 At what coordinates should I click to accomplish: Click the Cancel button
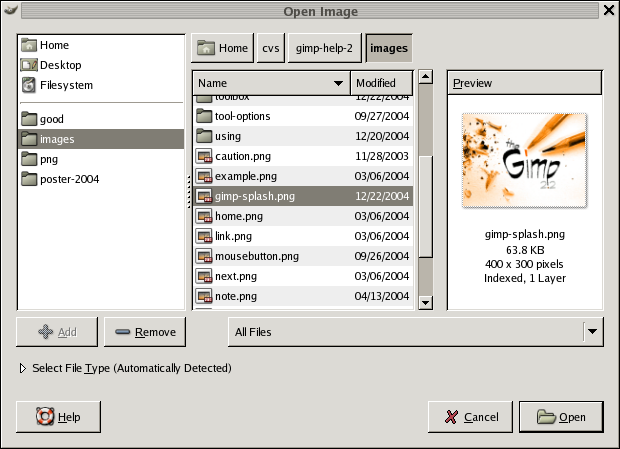click(x=470, y=417)
